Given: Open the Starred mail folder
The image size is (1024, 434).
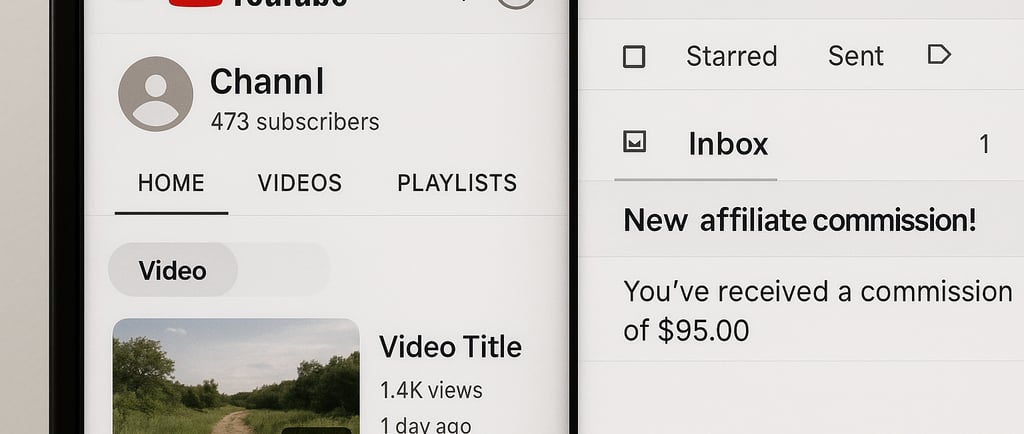Looking at the screenshot, I should (x=731, y=56).
